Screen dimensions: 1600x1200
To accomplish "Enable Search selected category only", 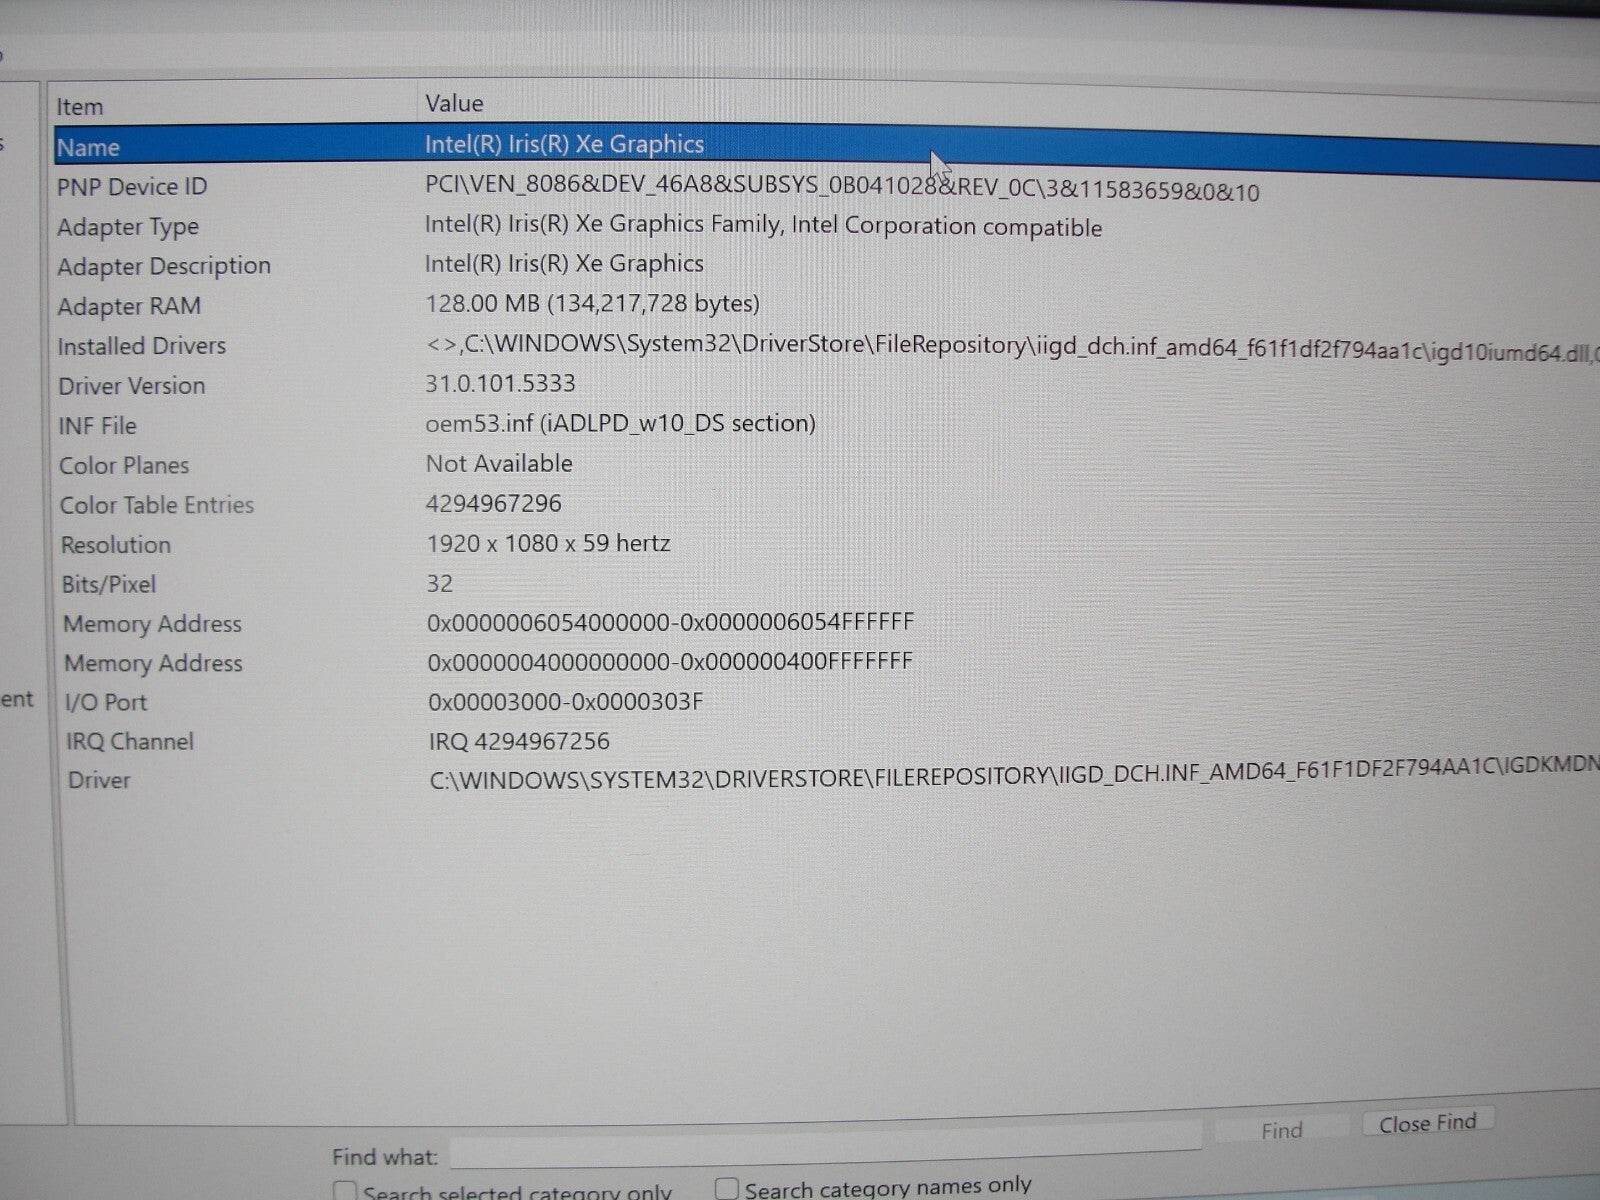I will [x=344, y=1188].
